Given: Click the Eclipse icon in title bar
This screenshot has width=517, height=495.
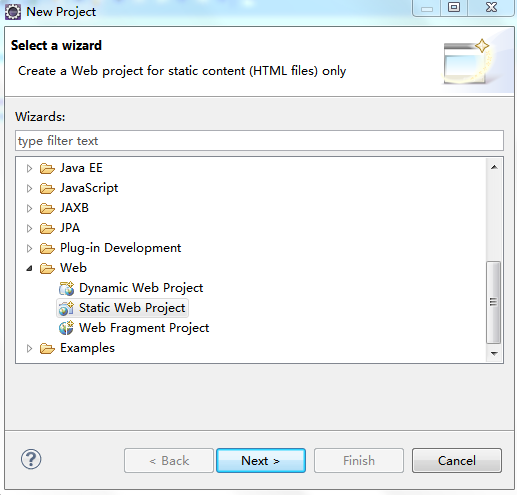Looking at the screenshot, I should (x=13, y=12).
